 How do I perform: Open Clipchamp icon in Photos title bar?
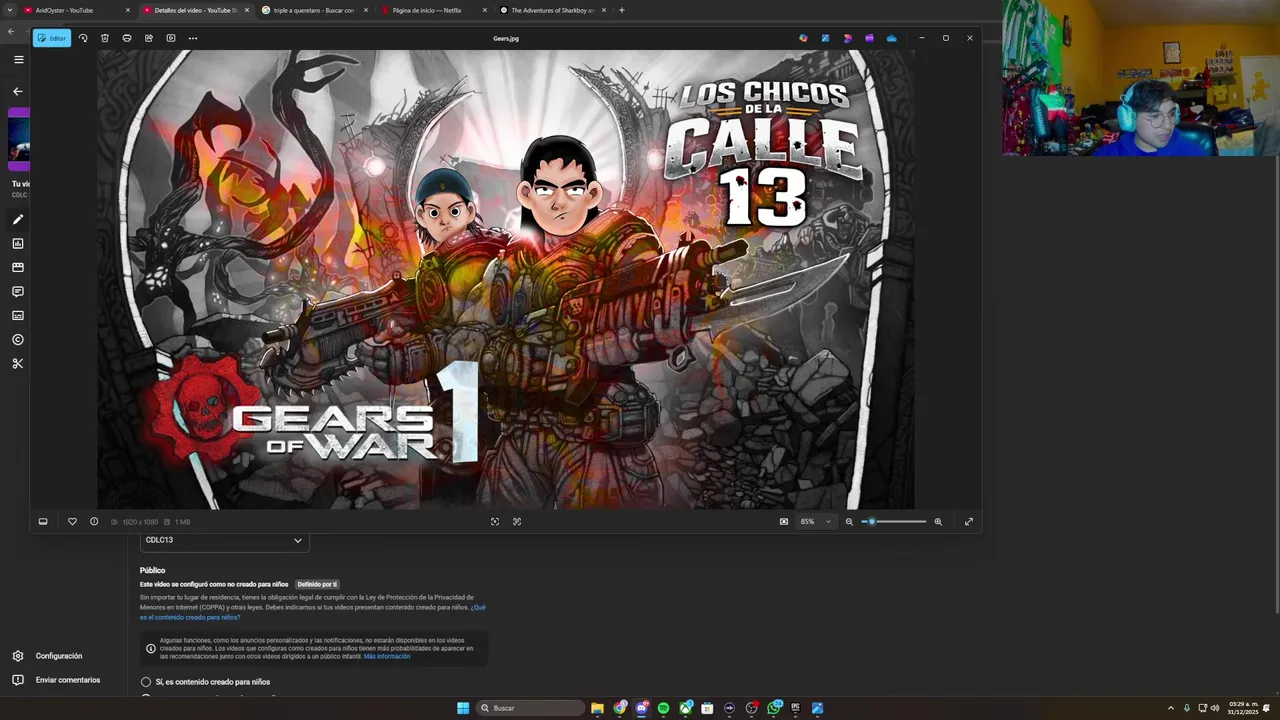pos(869,38)
